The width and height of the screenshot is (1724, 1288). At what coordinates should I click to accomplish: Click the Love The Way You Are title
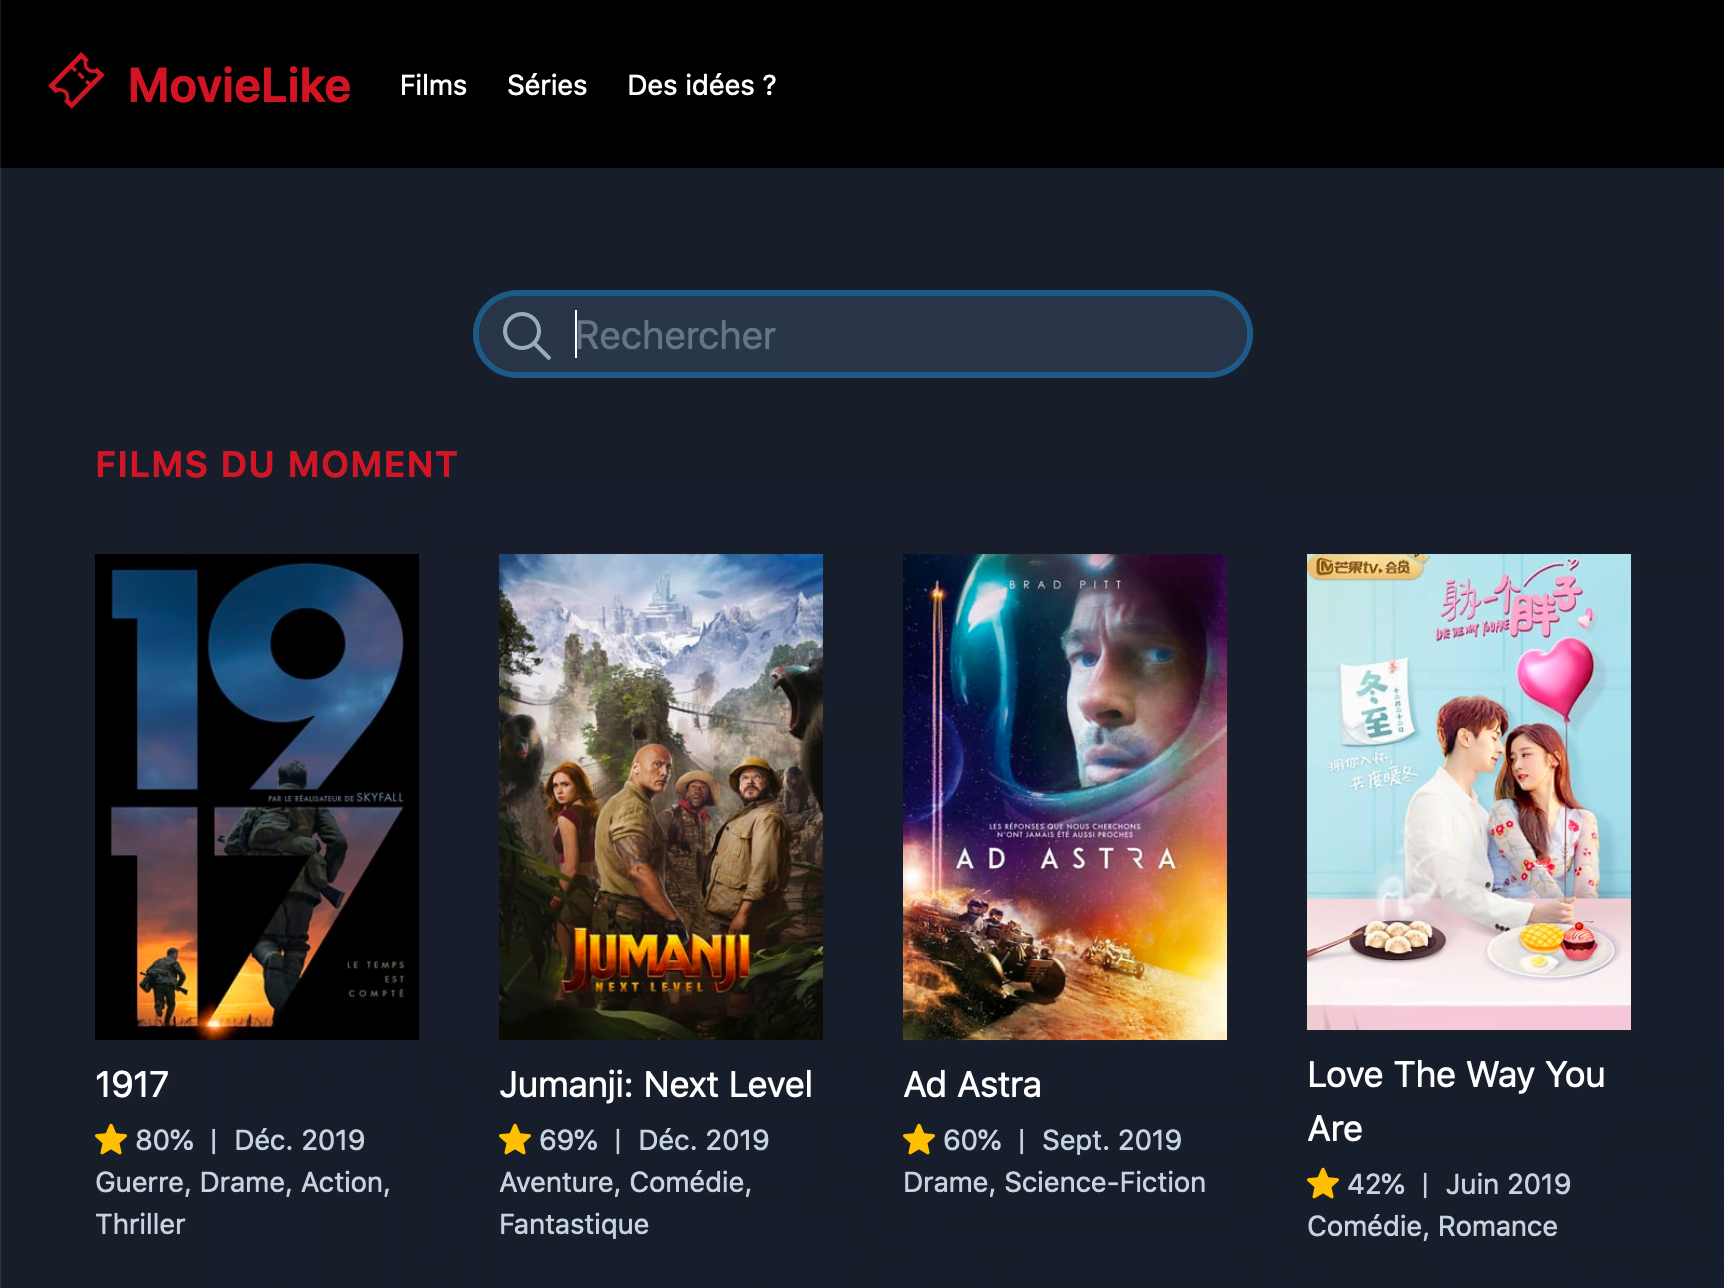tap(1456, 1101)
